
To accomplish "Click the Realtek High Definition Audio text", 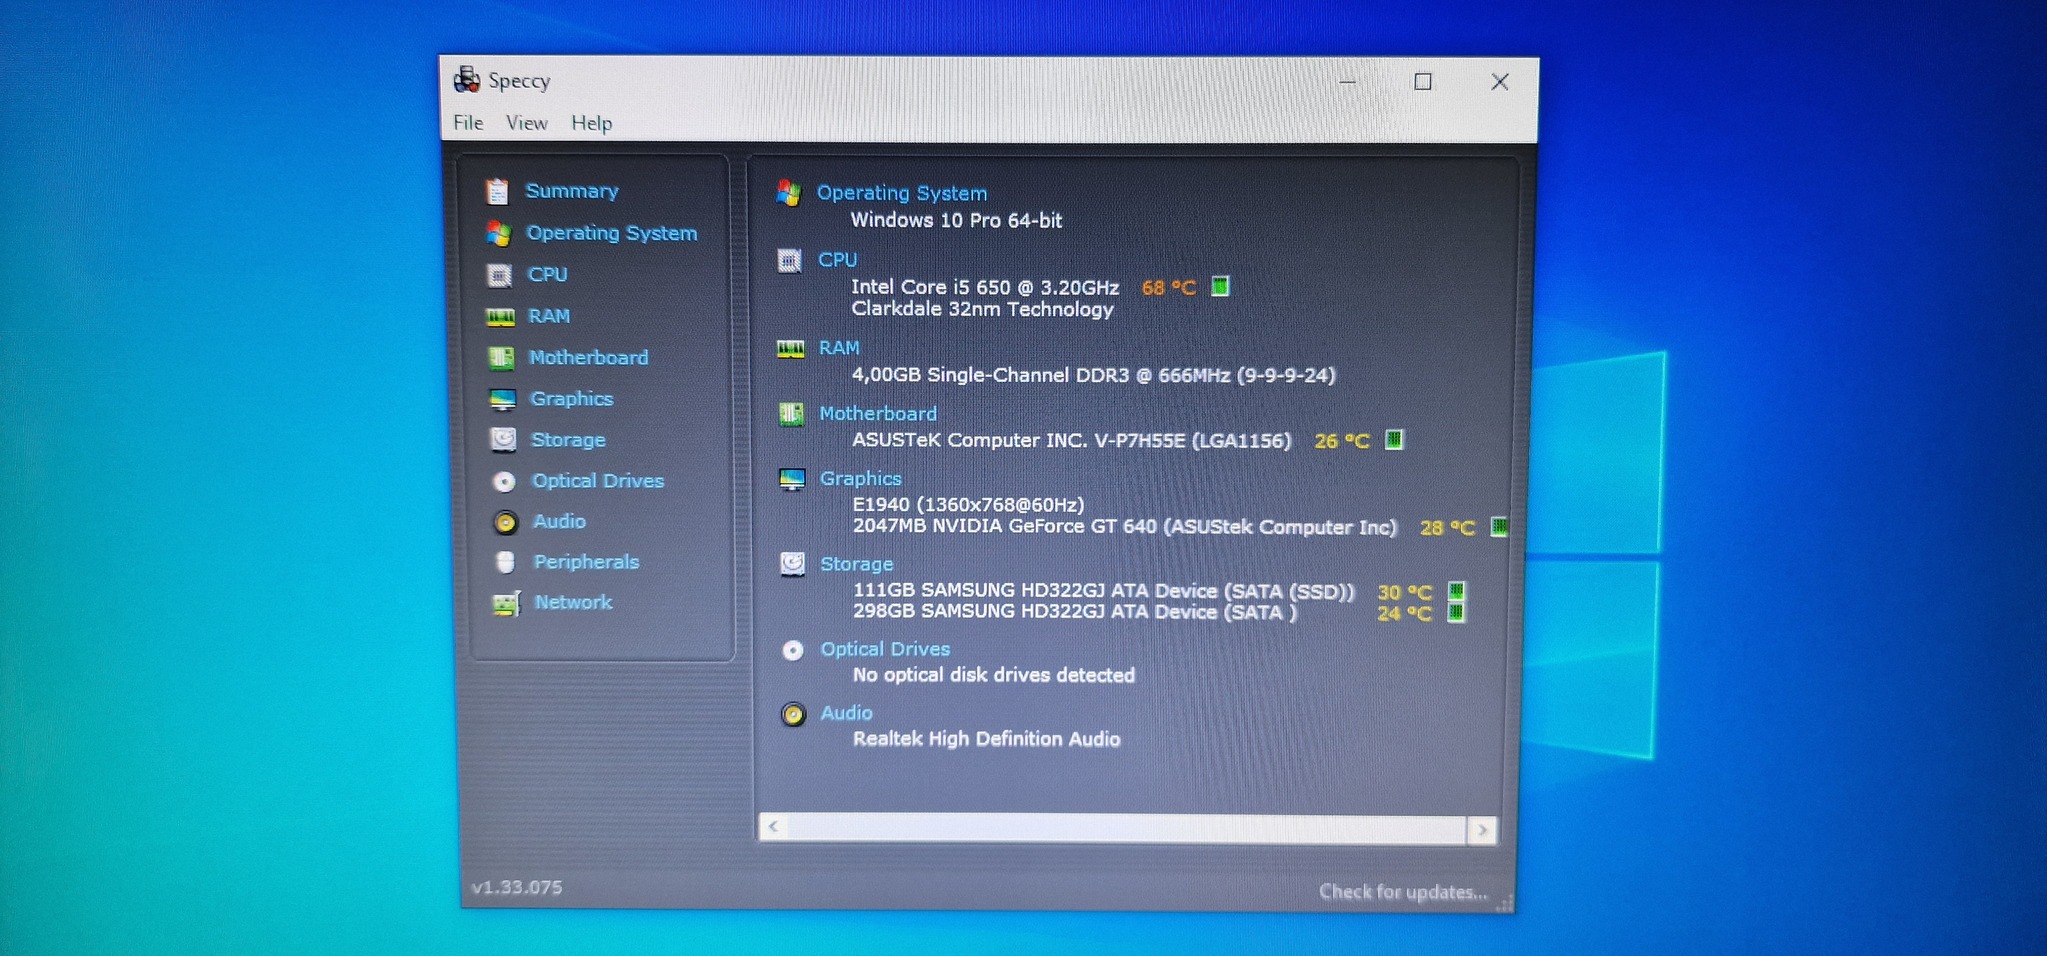I will (986, 739).
